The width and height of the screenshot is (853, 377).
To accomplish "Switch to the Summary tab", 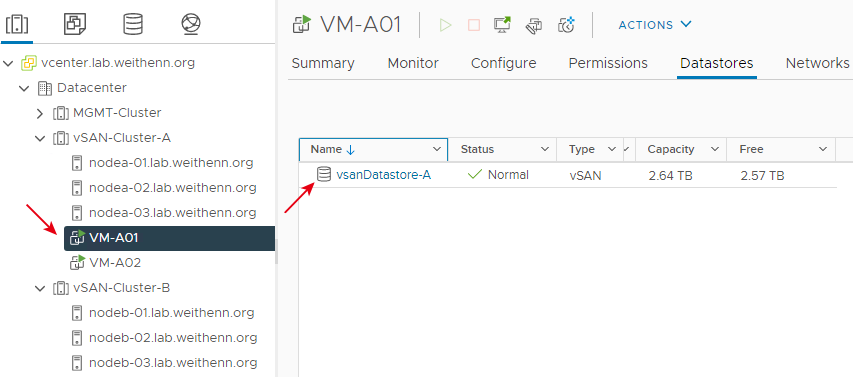I will click(323, 63).
